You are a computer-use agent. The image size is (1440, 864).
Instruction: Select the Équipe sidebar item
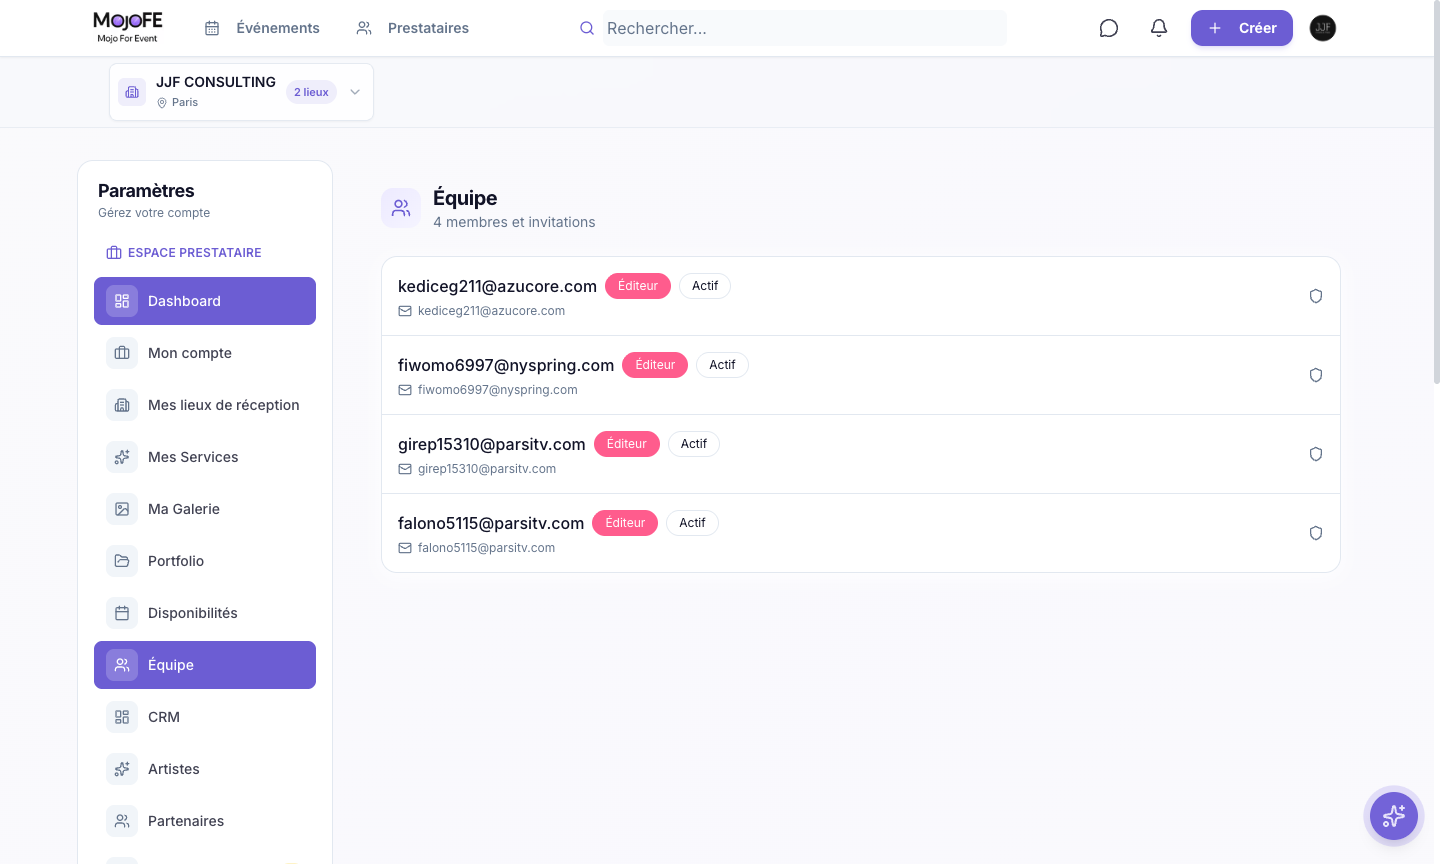click(205, 665)
